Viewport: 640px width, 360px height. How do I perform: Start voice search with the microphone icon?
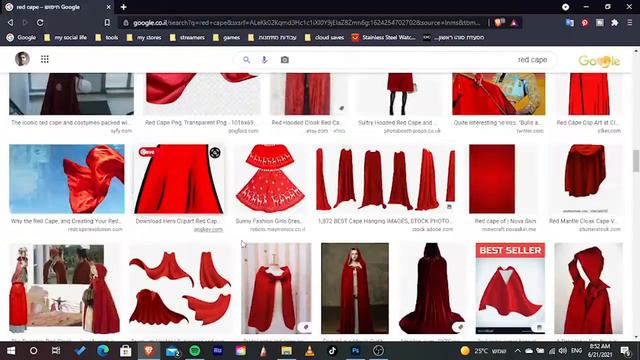(264, 60)
